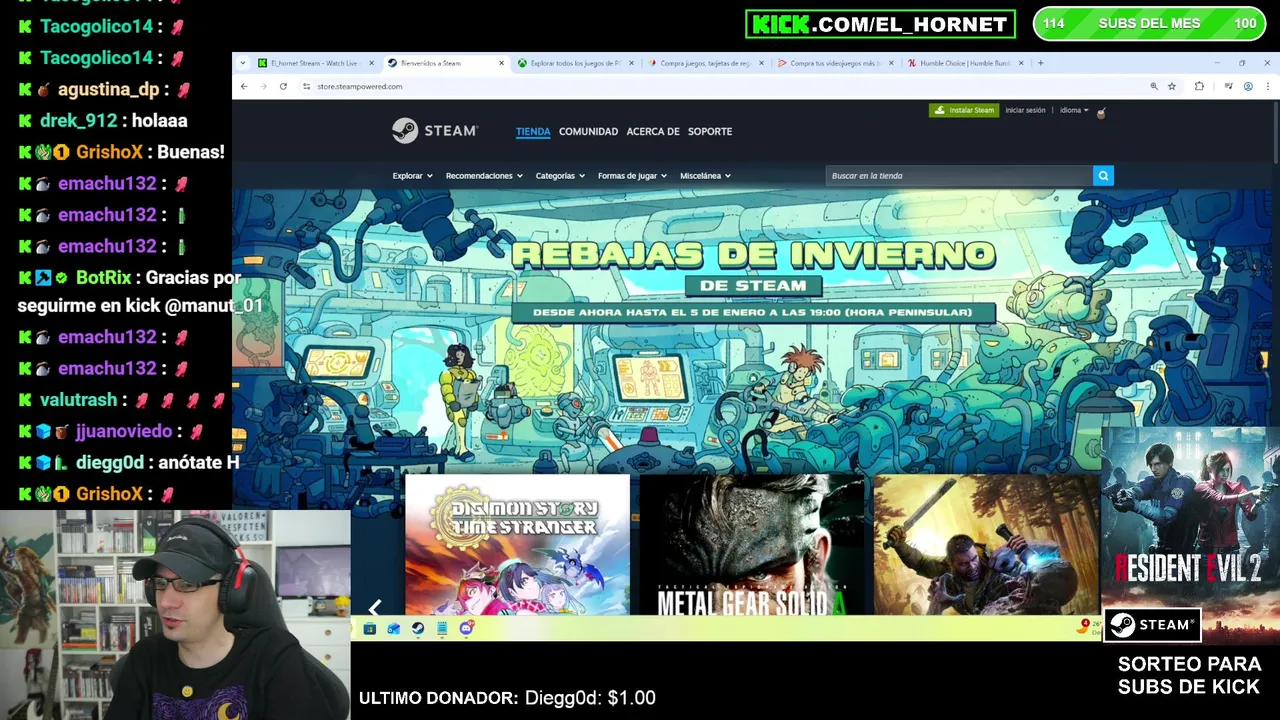The width and height of the screenshot is (1280, 720).
Task: Open the Metal Gear Solid Delta card
Action: 752,545
